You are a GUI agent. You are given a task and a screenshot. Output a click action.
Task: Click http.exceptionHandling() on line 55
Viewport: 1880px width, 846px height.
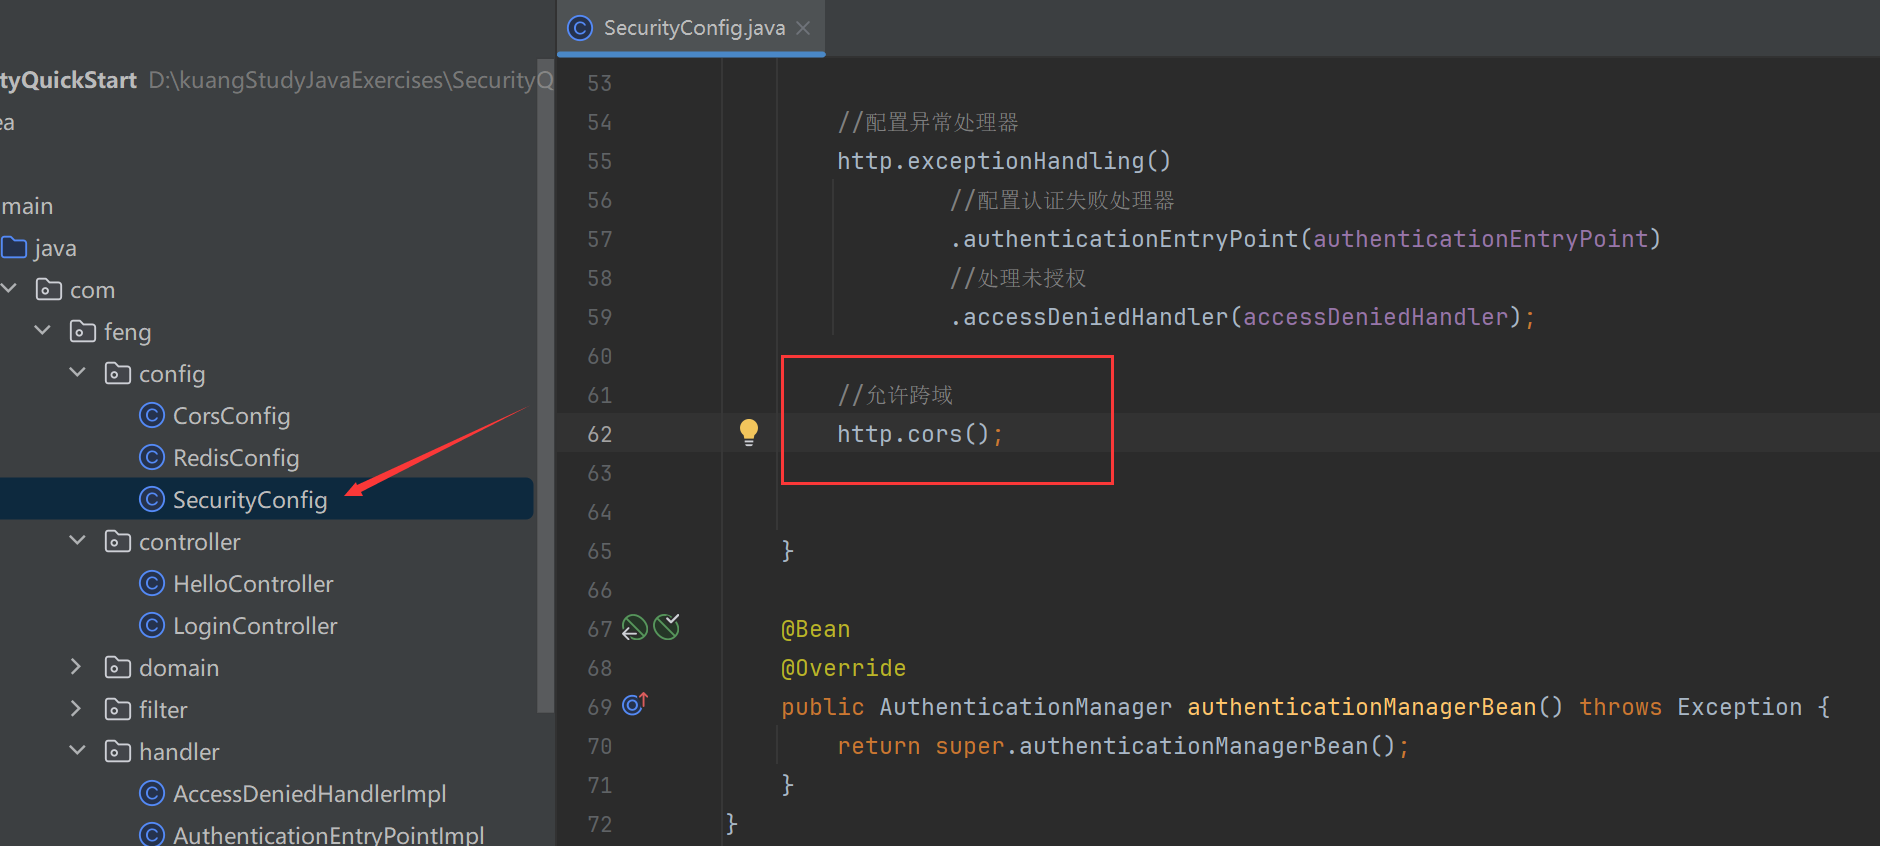click(x=1004, y=161)
